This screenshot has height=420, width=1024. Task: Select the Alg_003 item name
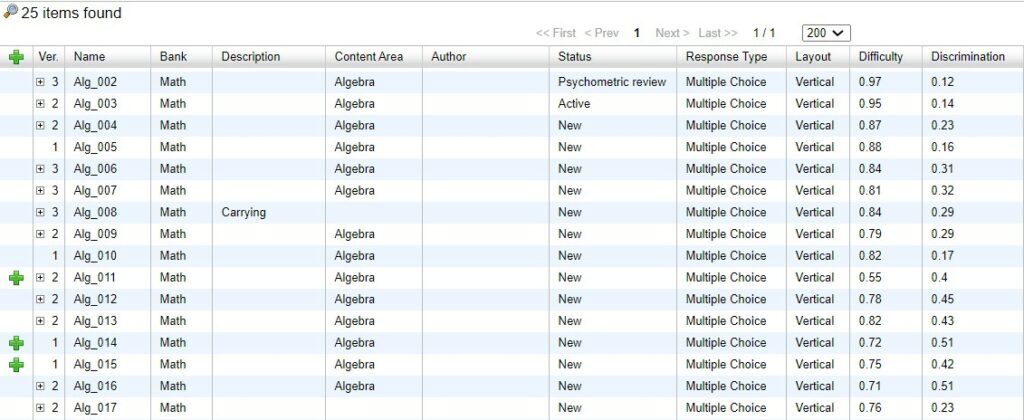click(x=95, y=104)
